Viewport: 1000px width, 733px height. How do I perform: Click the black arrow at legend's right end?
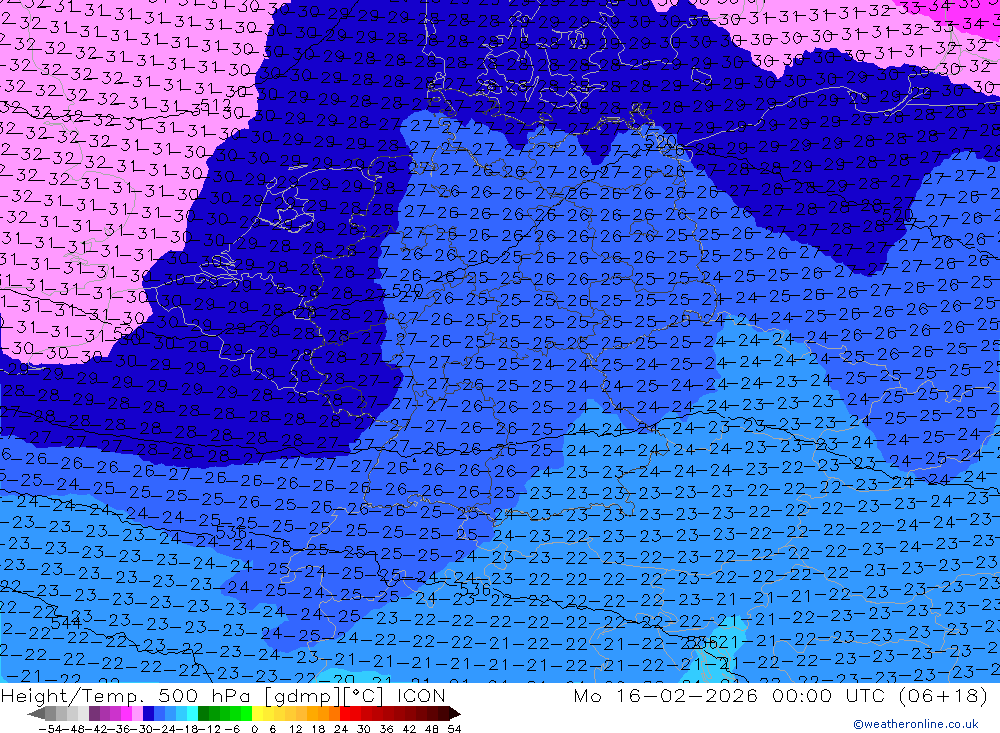455,713
